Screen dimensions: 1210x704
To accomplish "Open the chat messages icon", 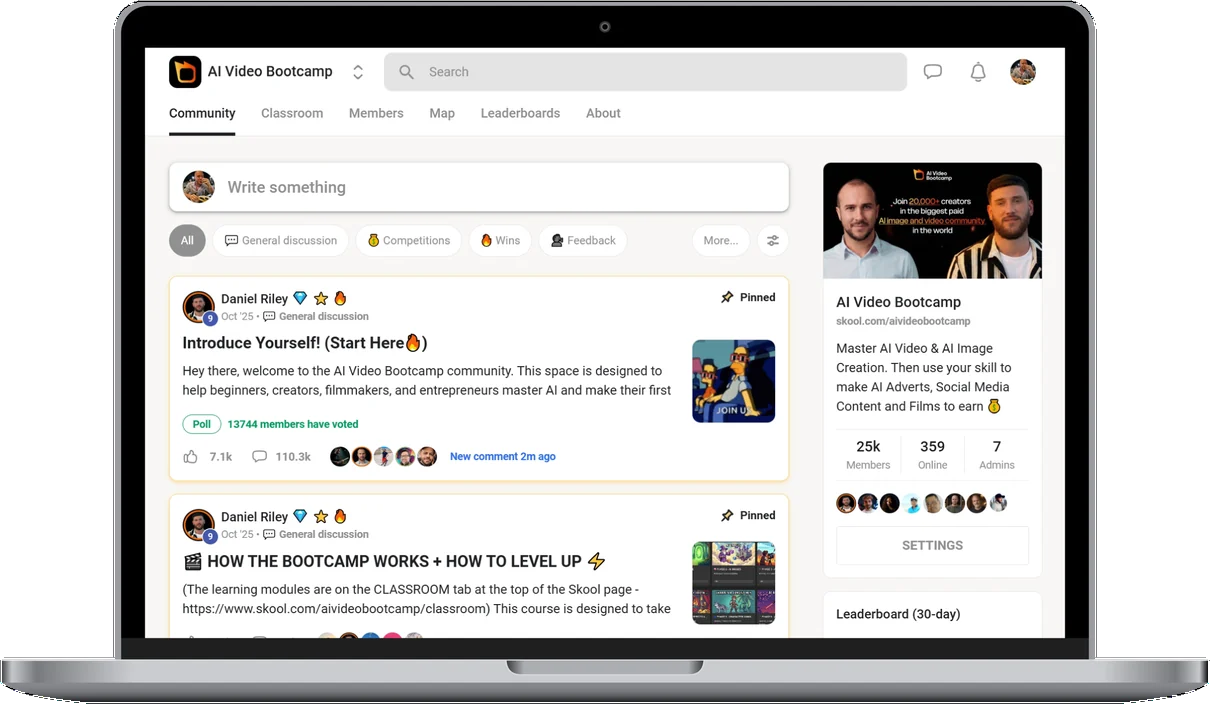I will click(x=933, y=72).
